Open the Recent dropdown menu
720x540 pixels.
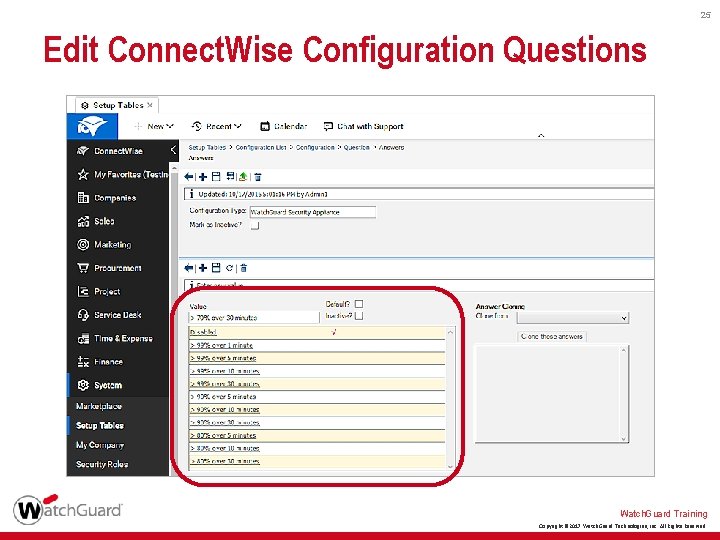(217, 126)
